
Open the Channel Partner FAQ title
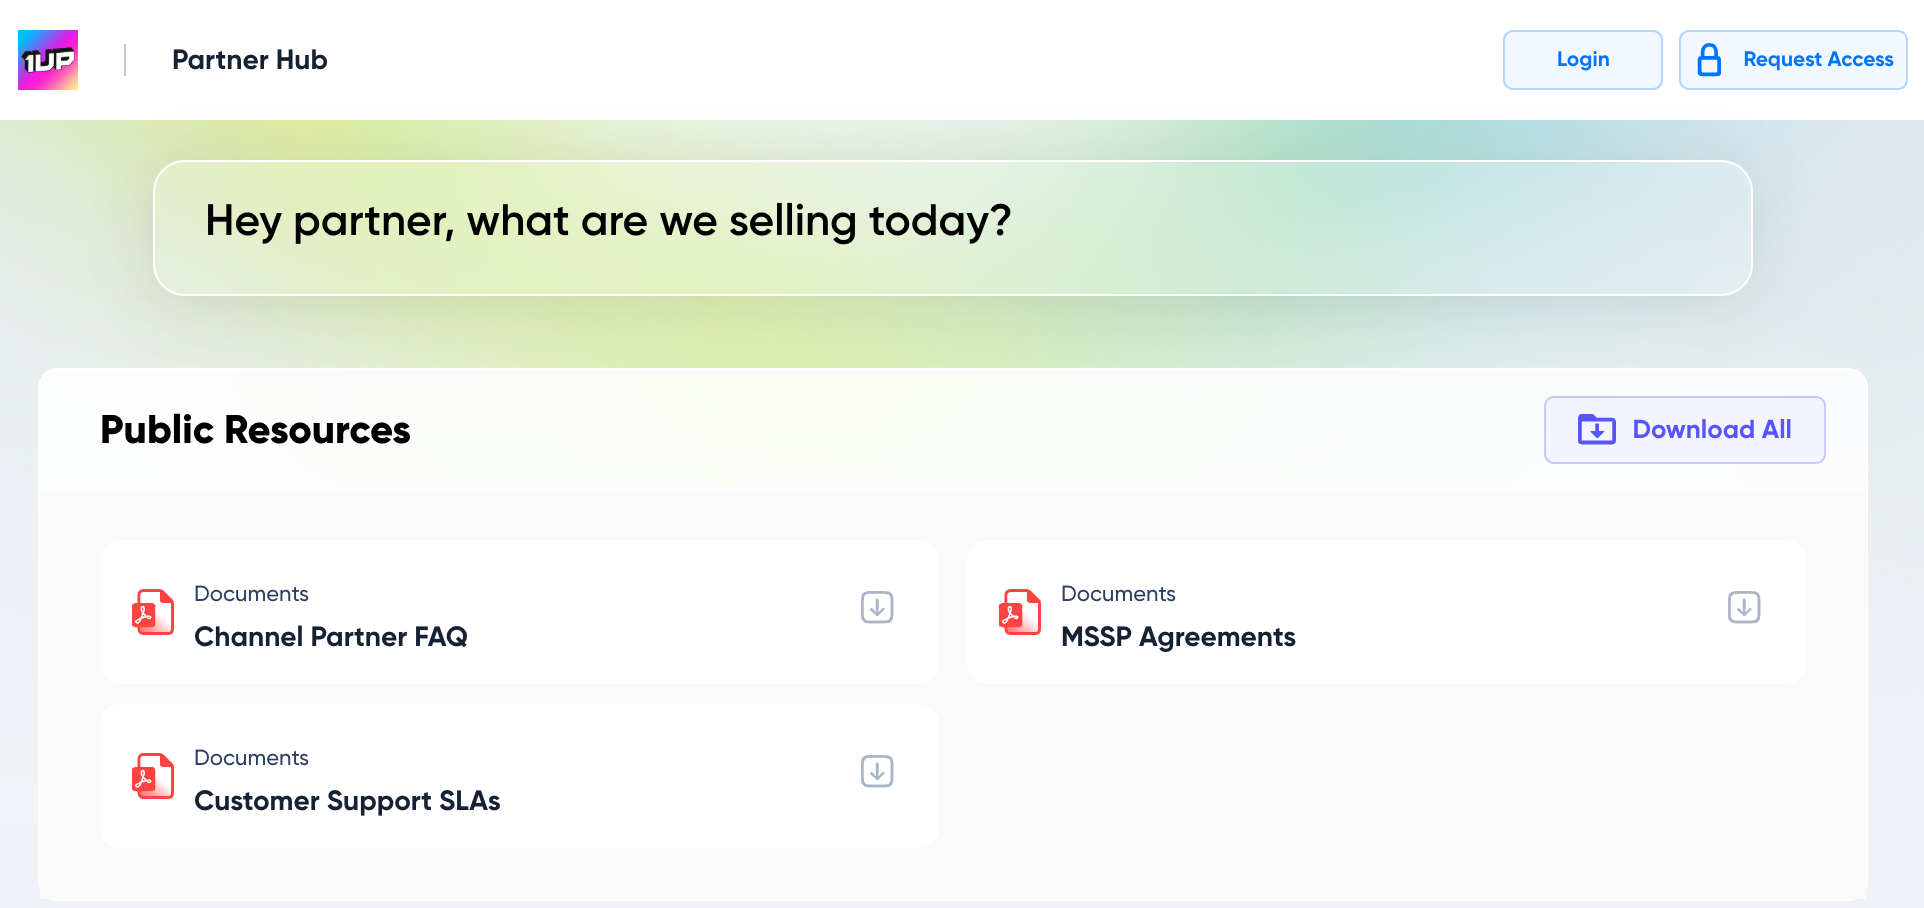[330, 637]
